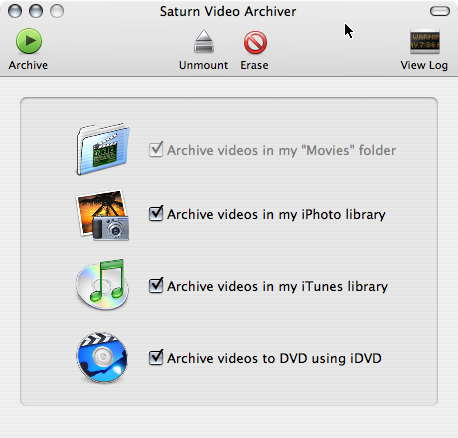Click the Archive toolbar label
The image size is (458, 438).
[x=28, y=65]
